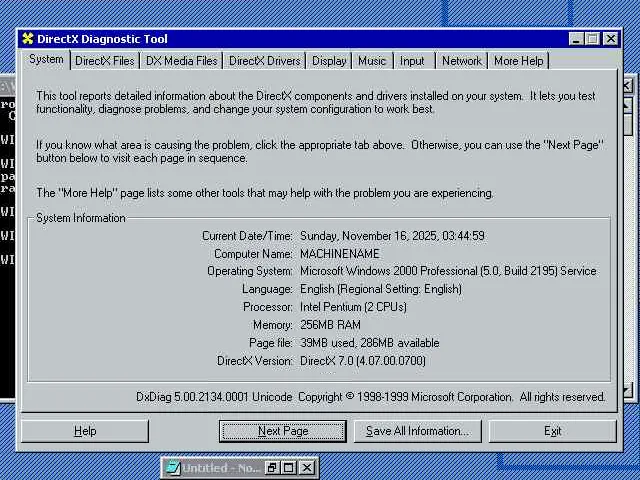Viewport: 640px width, 480px height.
Task: Maximize the minimized Untitled Notepad window
Action: pos(289,468)
